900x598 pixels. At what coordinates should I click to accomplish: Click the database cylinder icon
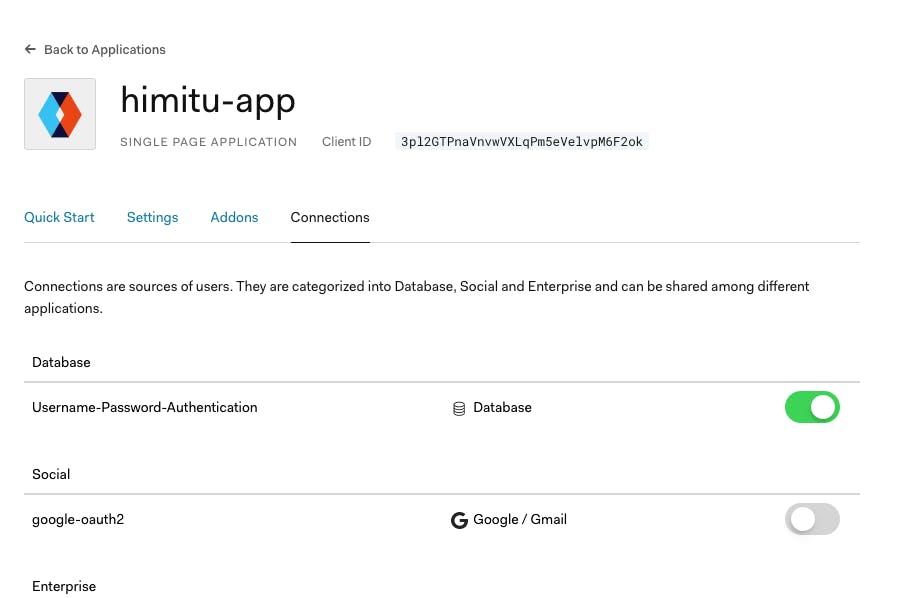pos(459,409)
